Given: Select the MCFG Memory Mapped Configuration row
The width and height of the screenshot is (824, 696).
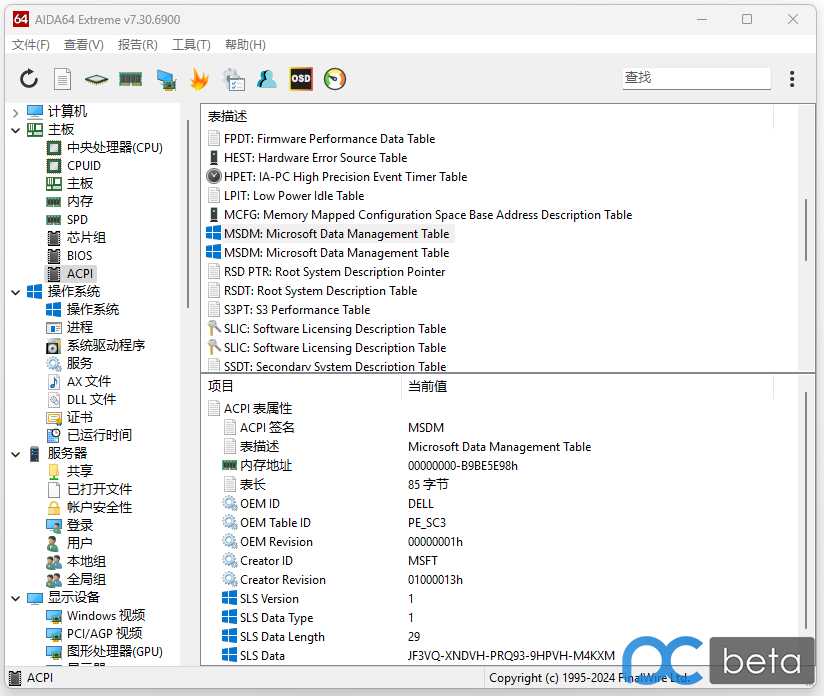Looking at the screenshot, I should pyautogui.click(x=420, y=214).
